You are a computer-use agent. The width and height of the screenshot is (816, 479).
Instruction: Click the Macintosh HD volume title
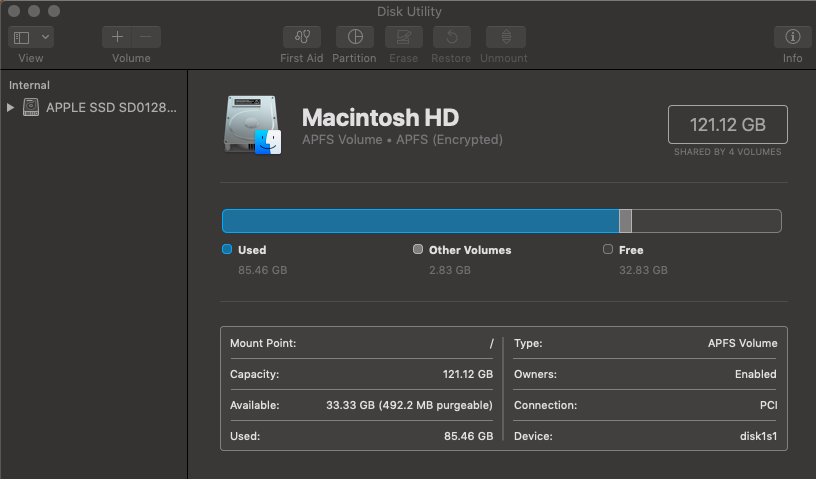point(380,118)
